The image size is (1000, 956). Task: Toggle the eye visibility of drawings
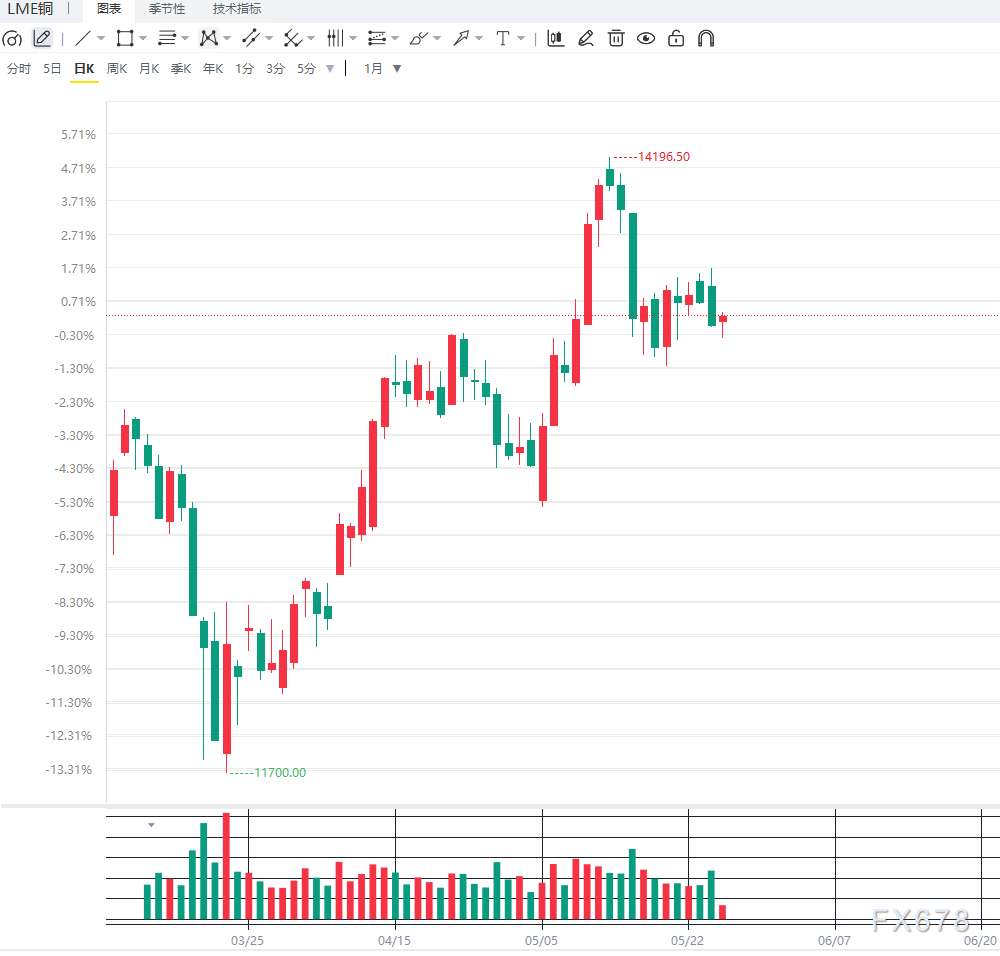click(x=646, y=38)
